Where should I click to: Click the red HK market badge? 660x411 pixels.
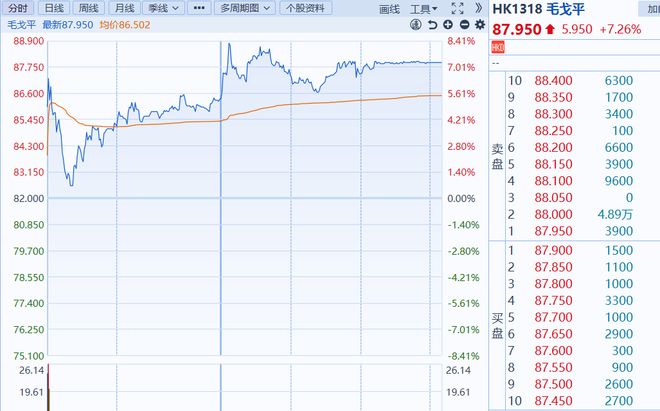coord(497,47)
